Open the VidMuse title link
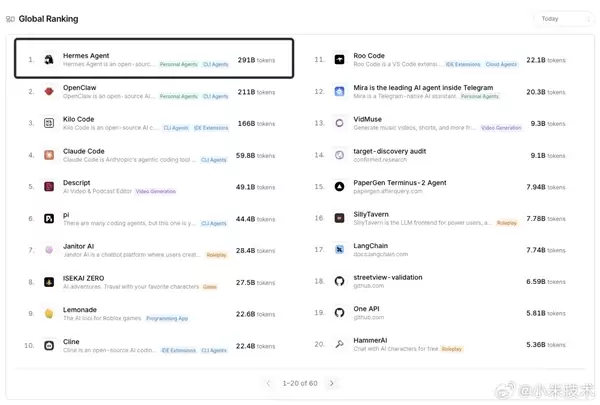Viewport: 600px width, 405px height. click(x=367, y=119)
